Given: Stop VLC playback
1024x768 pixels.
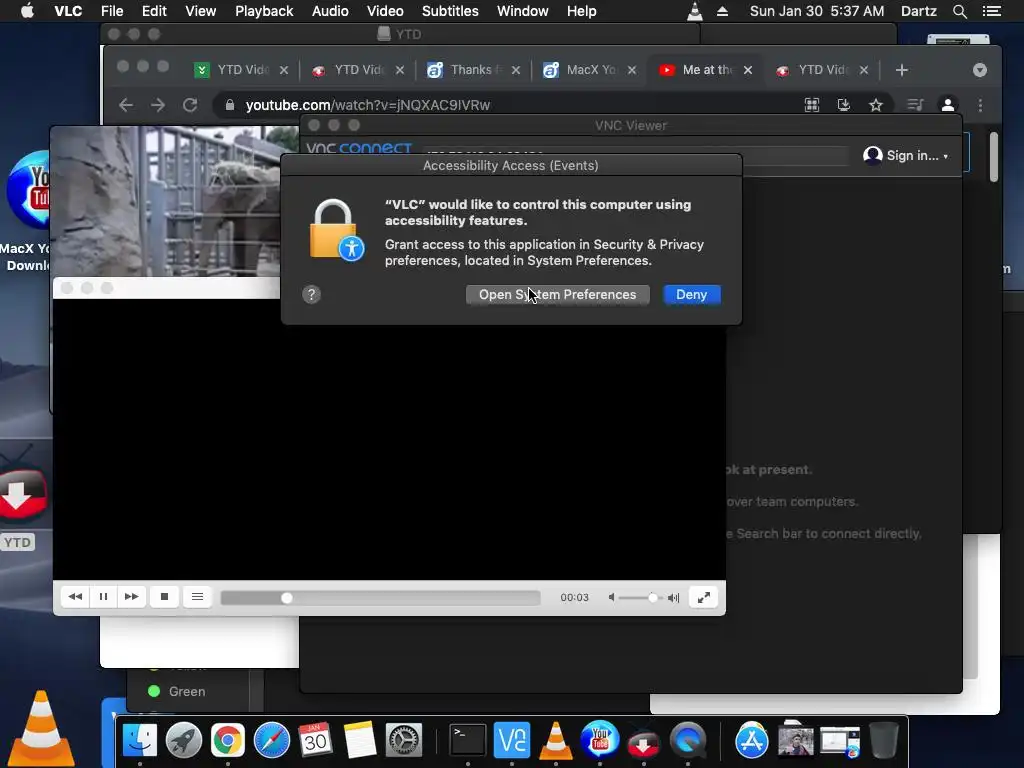Looking at the screenshot, I should (165, 597).
